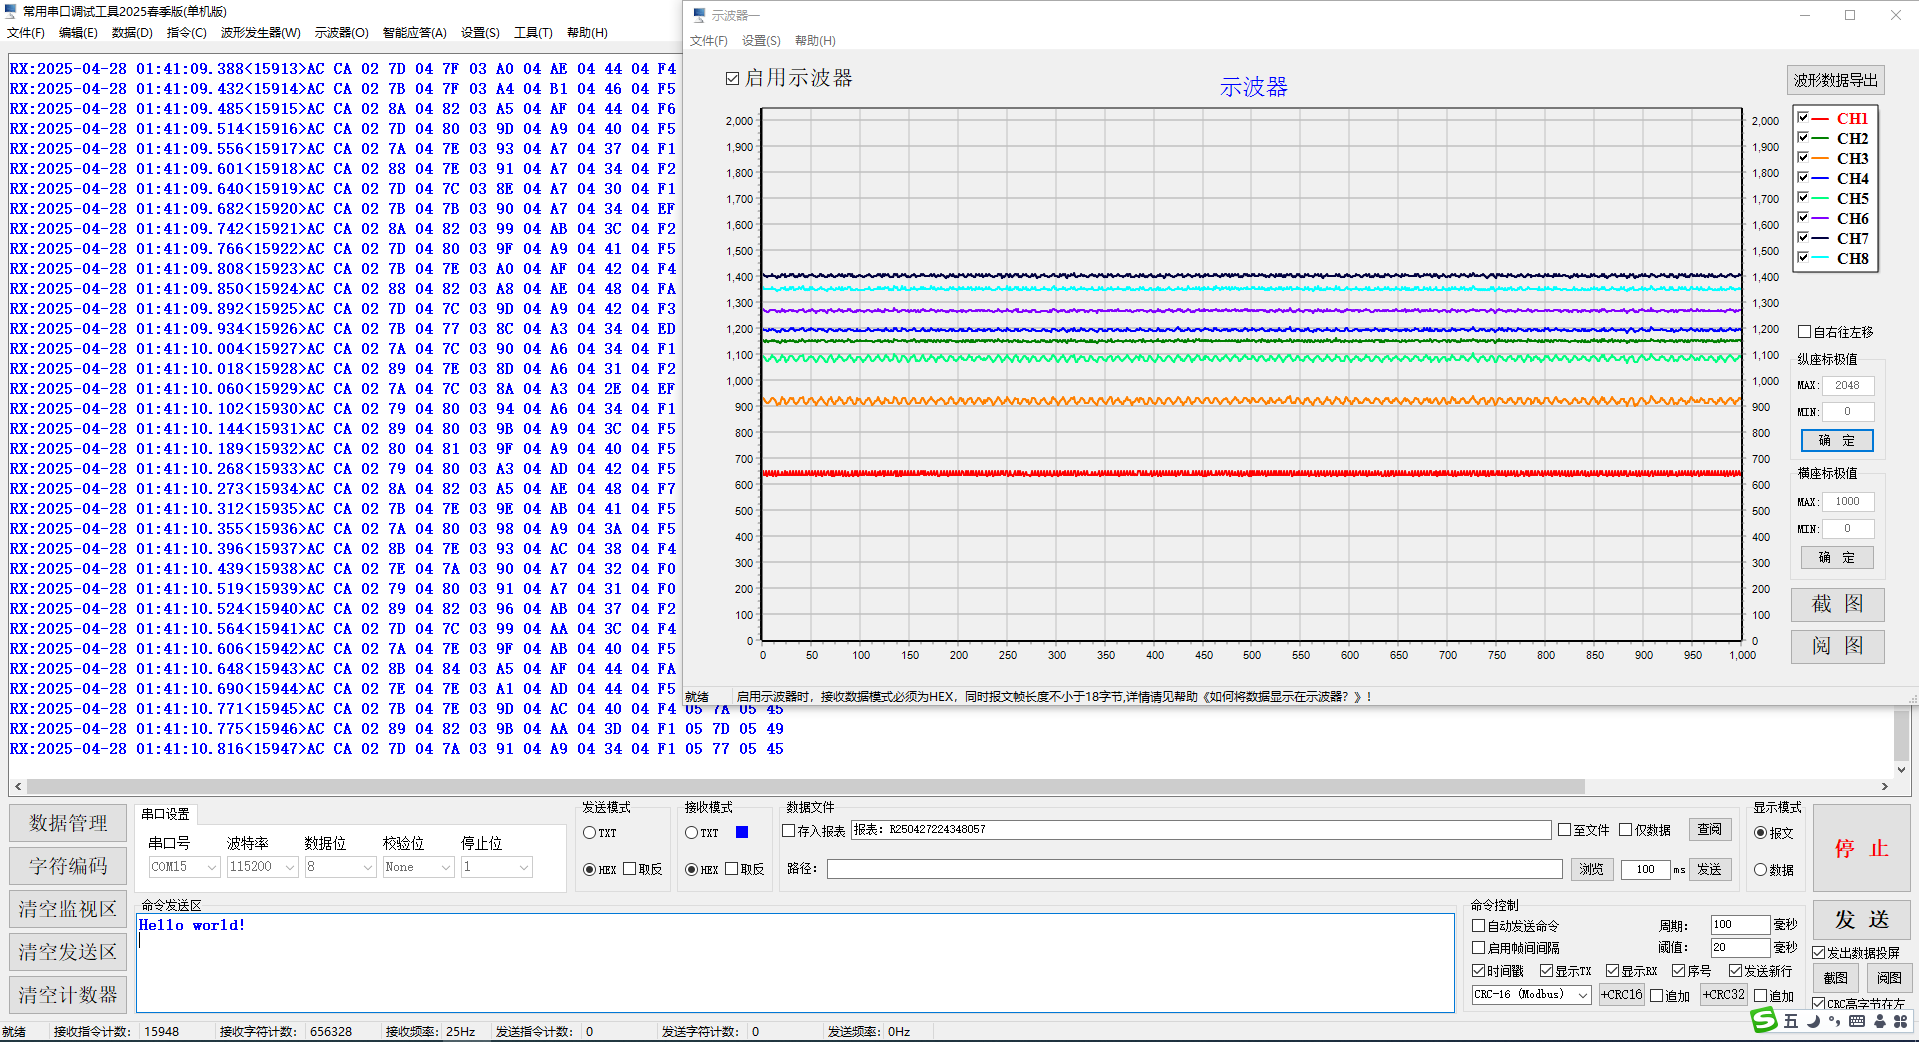Click the IME toolbox grid icon

(1901, 1021)
